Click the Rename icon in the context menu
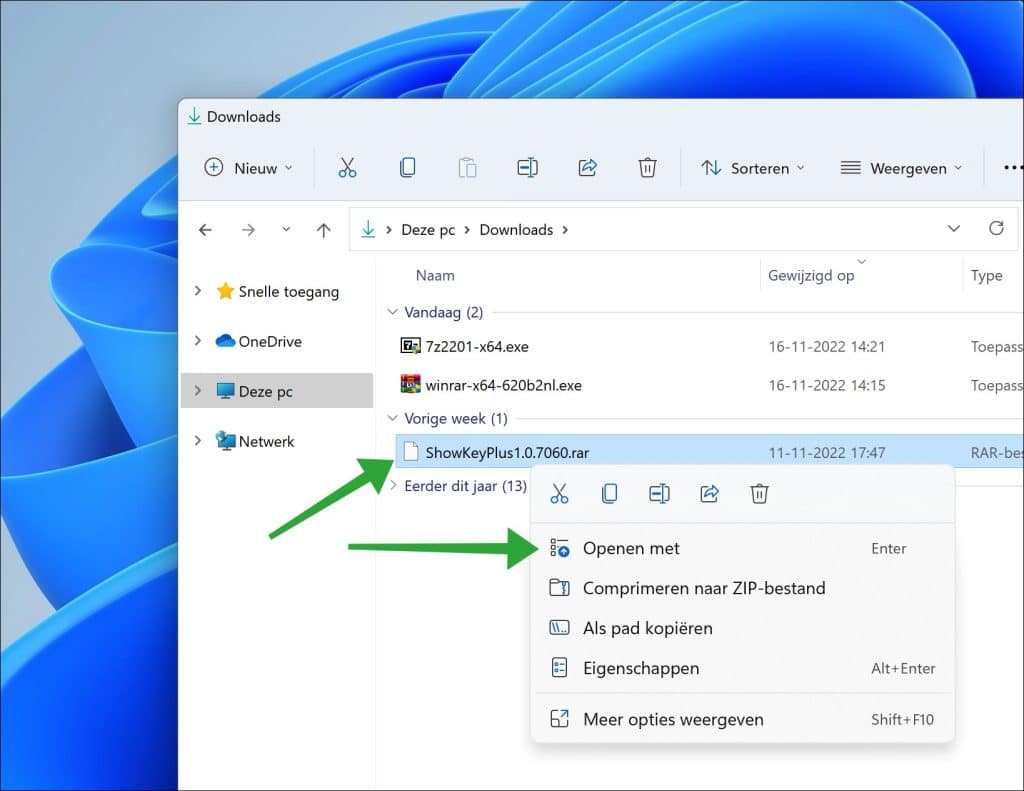 pos(659,493)
